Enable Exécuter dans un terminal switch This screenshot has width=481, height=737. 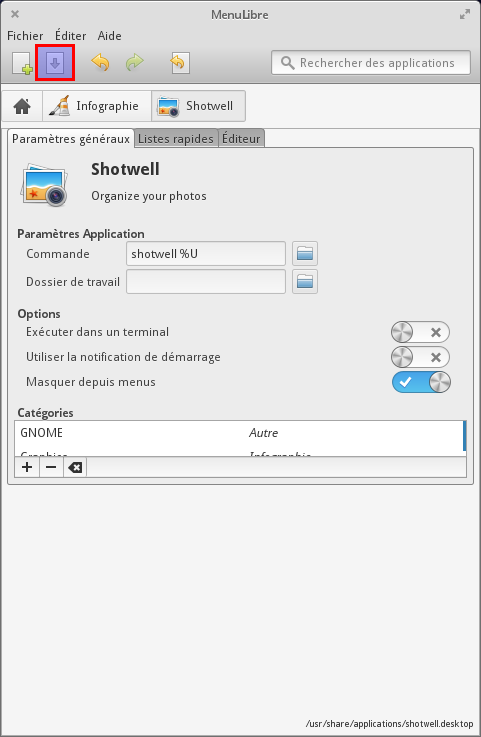click(x=420, y=332)
